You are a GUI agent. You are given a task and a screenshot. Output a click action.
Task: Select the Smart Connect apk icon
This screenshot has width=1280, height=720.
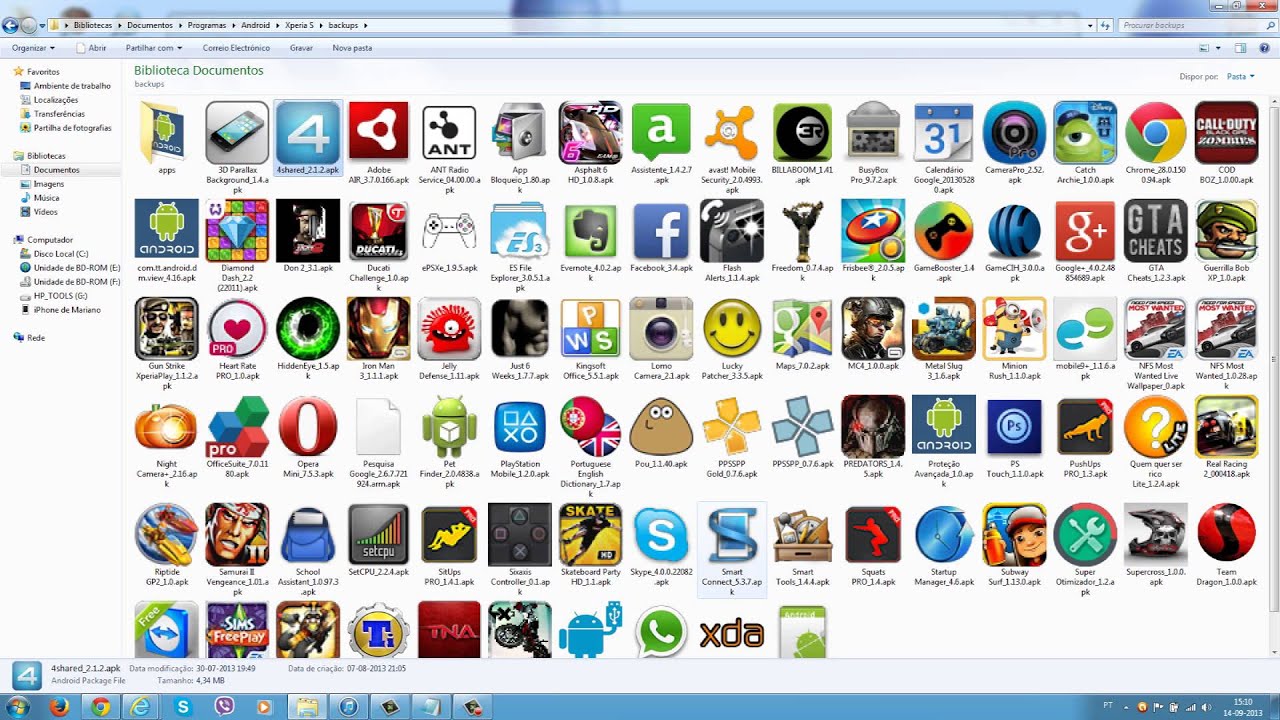pyautogui.click(x=732, y=534)
